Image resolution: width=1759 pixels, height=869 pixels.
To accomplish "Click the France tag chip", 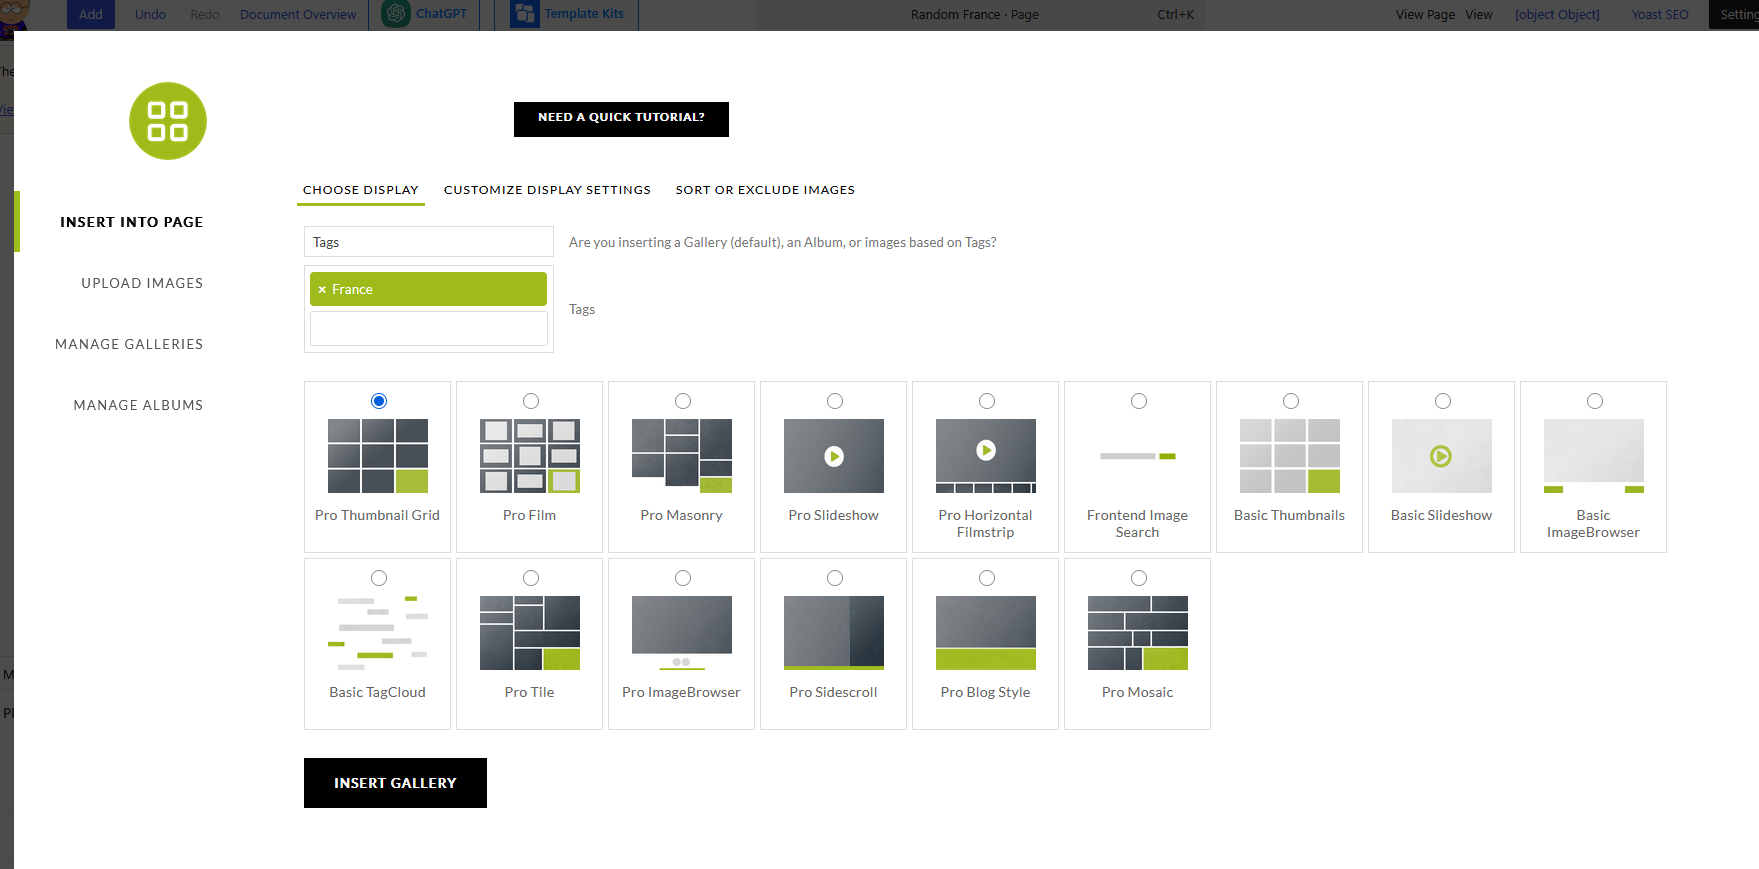I will click(x=428, y=289).
